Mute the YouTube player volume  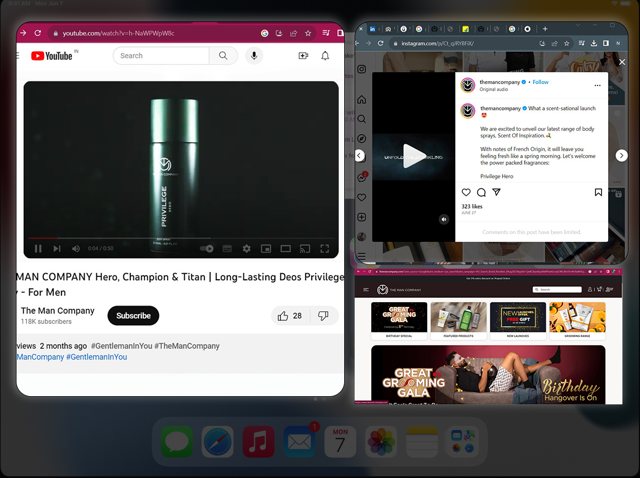point(76,249)
